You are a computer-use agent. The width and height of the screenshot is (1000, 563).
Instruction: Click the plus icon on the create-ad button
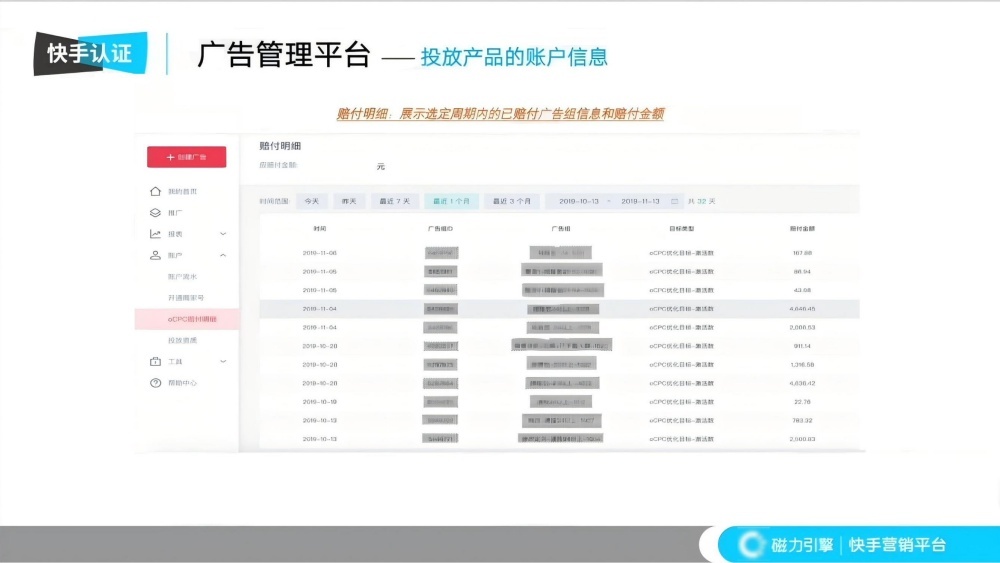pos(170,157)
